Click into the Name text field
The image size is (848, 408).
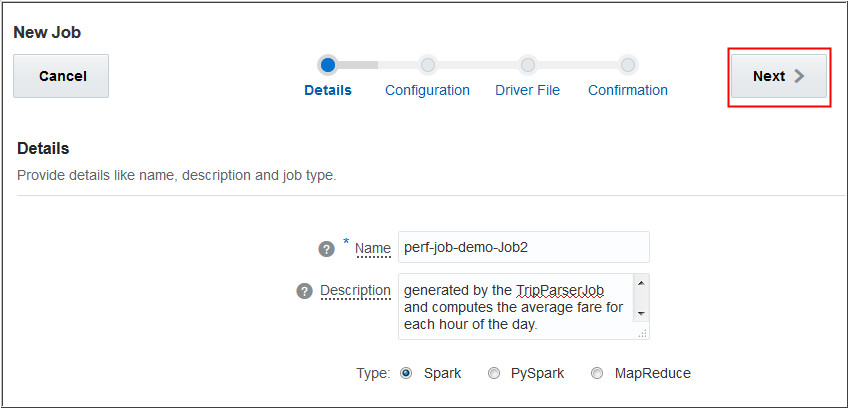[x=523, y=247]
